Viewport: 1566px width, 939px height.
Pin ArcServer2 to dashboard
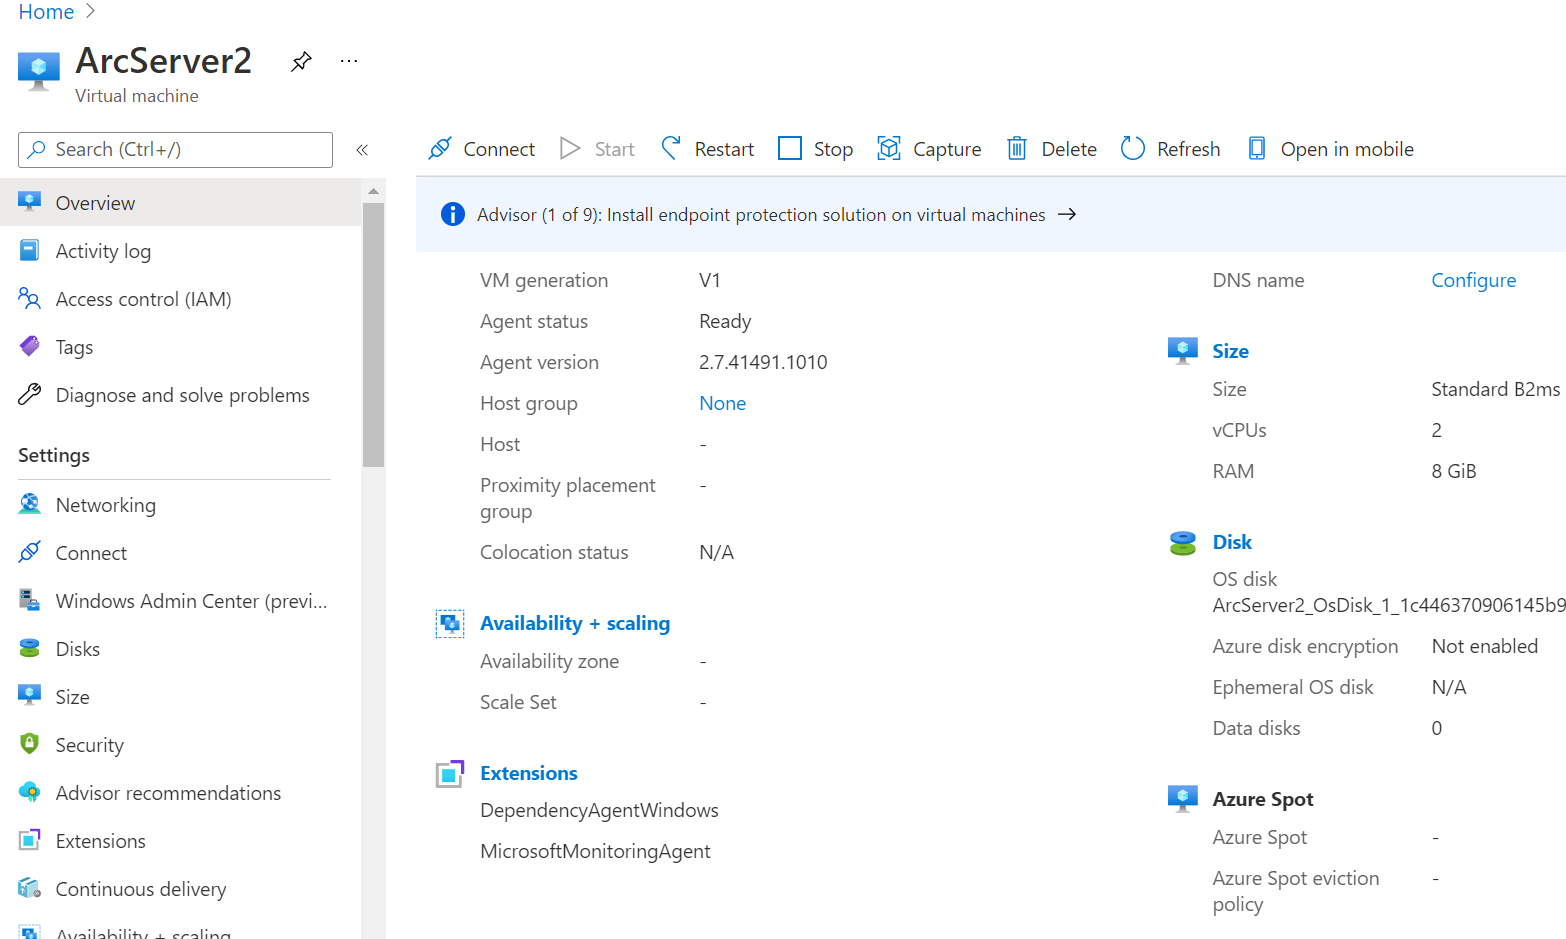tap(301, 62)
